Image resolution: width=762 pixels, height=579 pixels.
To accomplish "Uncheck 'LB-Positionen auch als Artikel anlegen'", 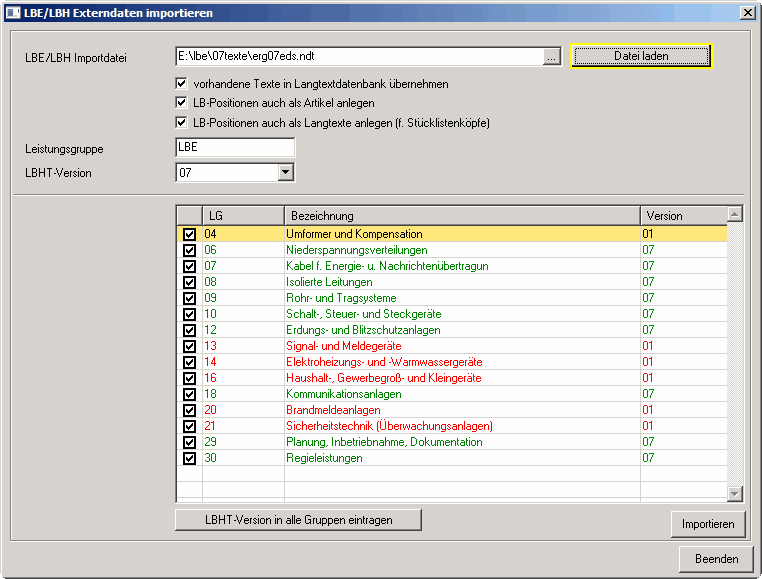I will 182,103.
